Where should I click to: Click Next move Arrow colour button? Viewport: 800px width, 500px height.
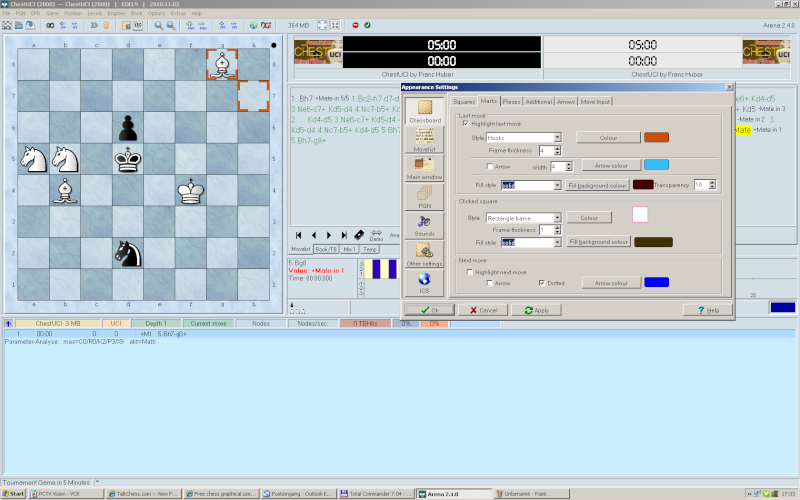pos(611,283)
